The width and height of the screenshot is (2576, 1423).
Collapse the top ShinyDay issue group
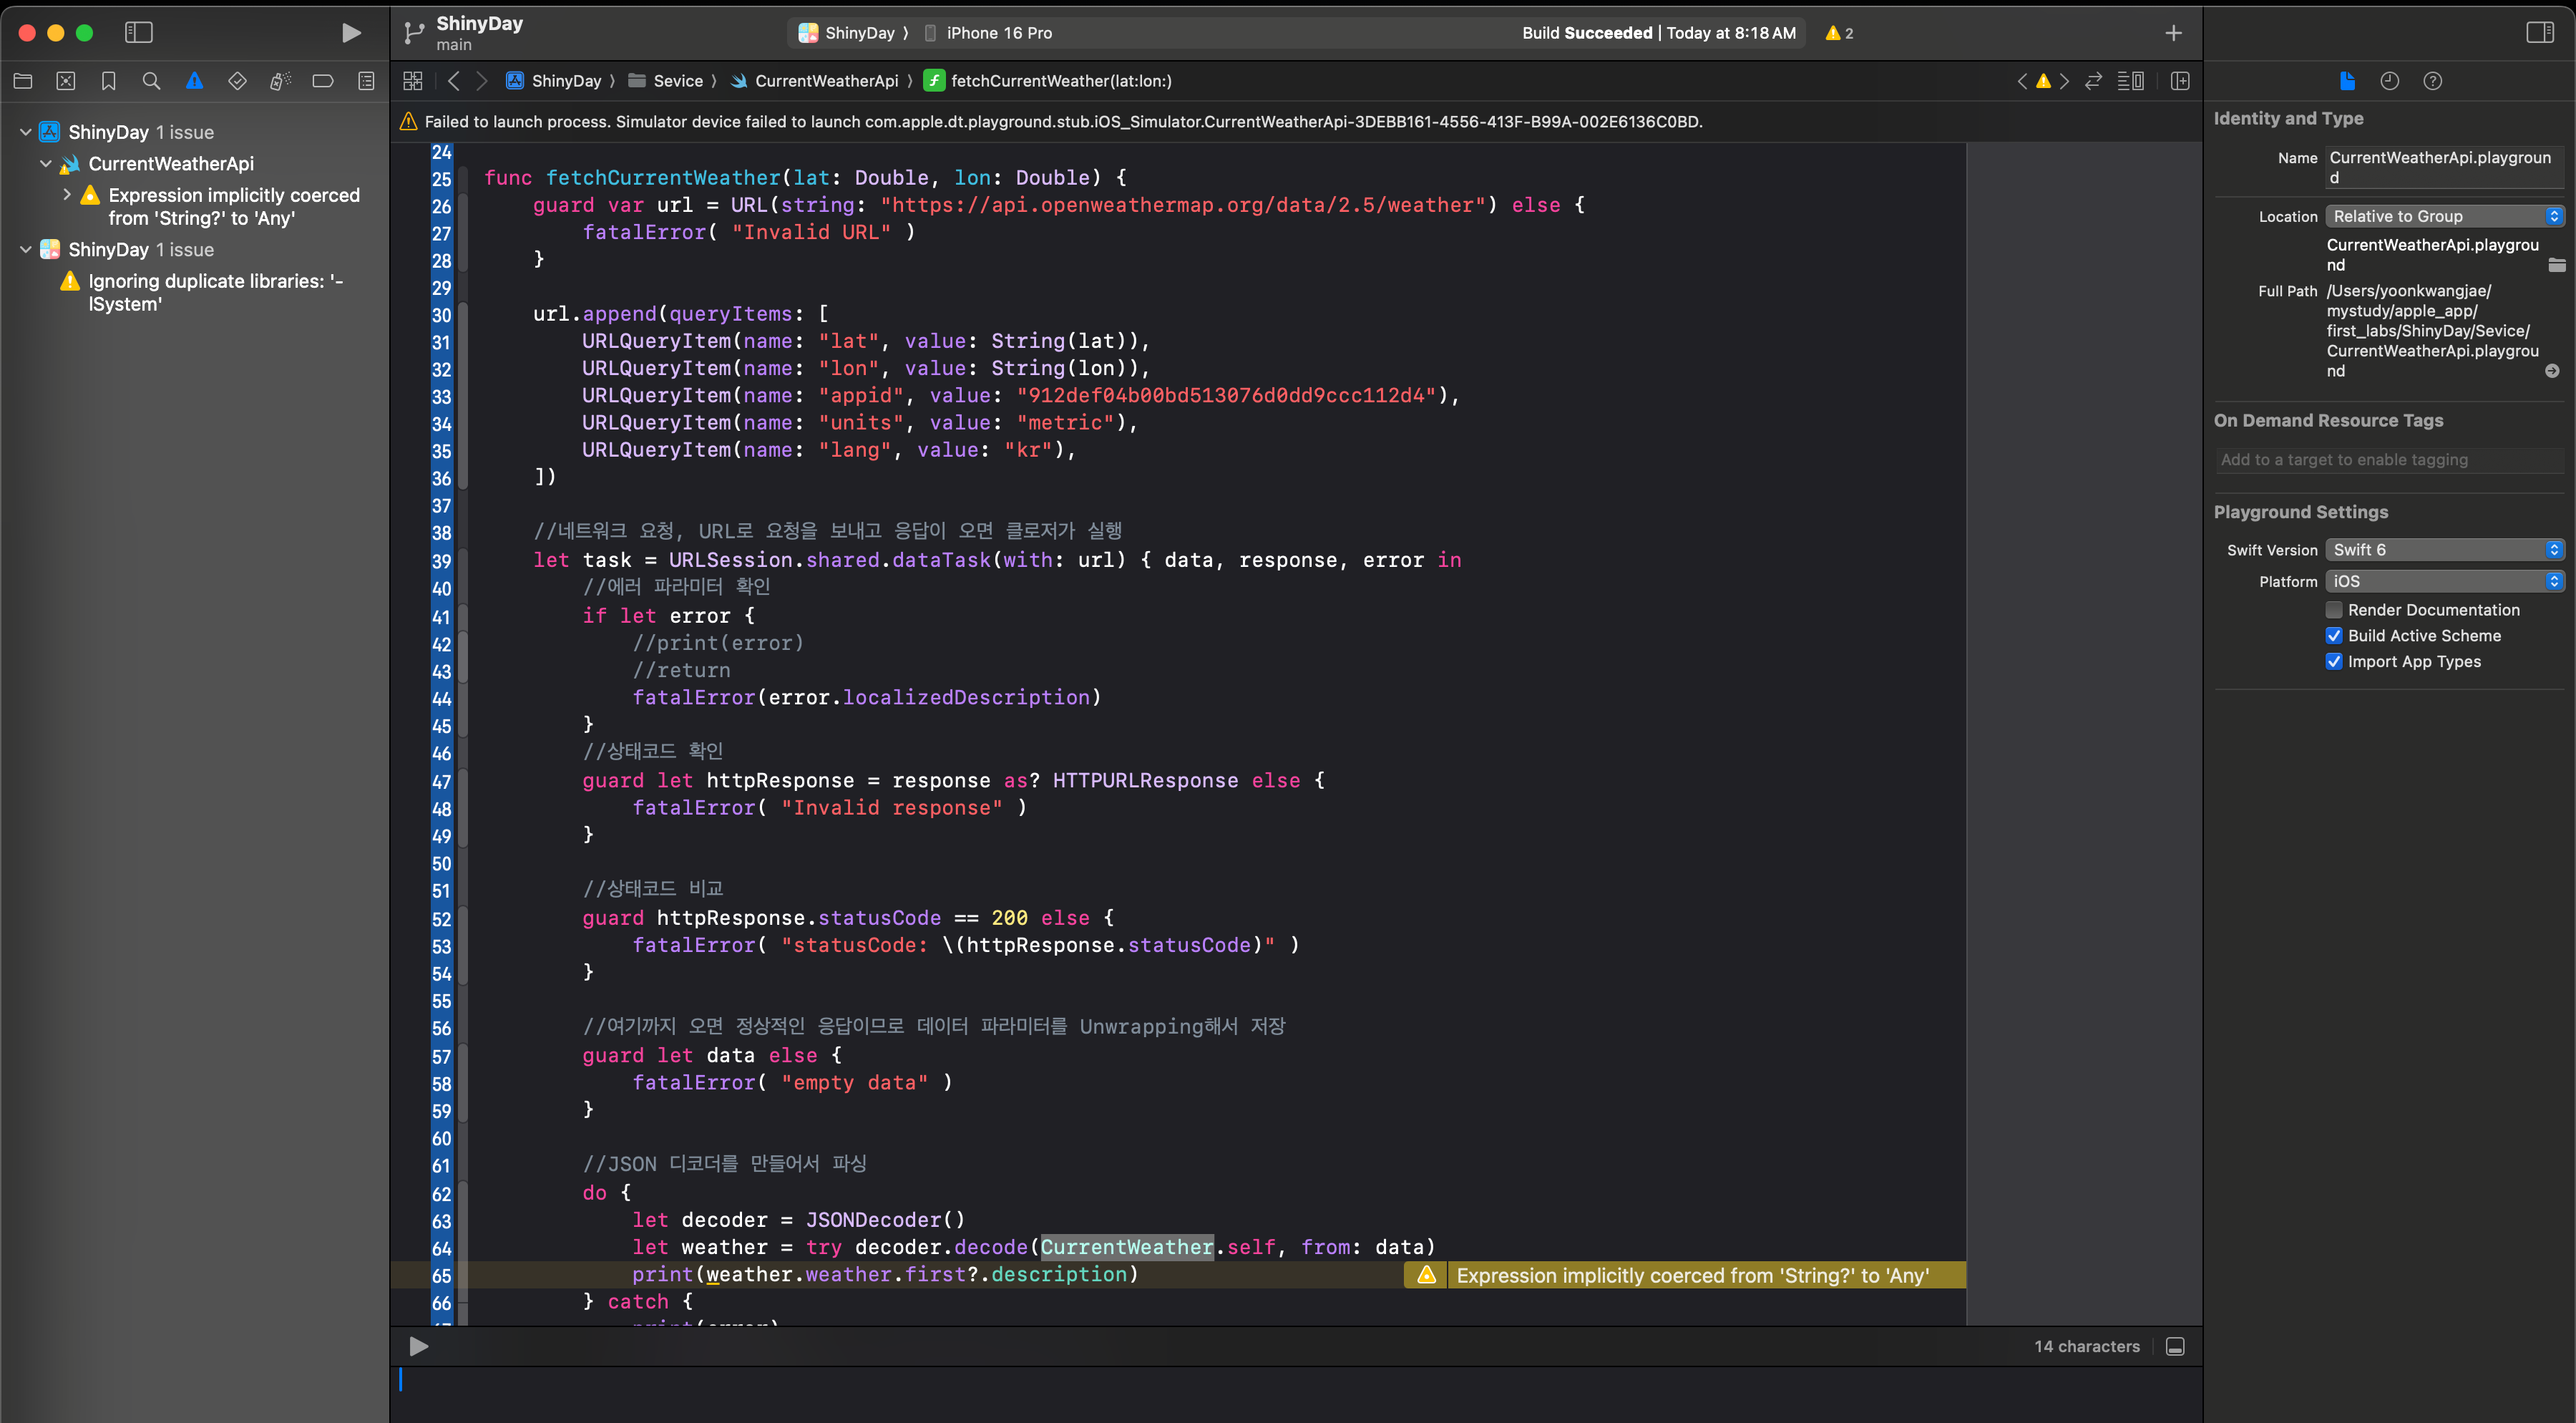[x=26, y=132]
